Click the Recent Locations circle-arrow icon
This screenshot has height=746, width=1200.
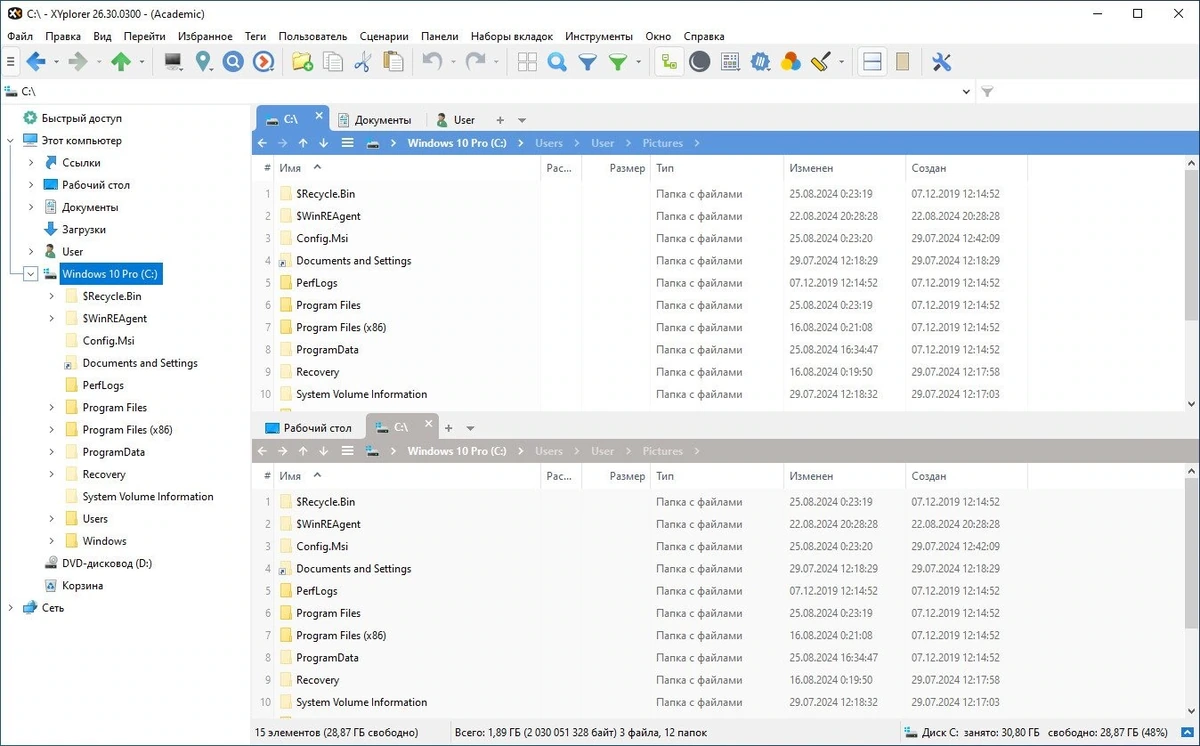pyautogui.click(x=263, y=62)
